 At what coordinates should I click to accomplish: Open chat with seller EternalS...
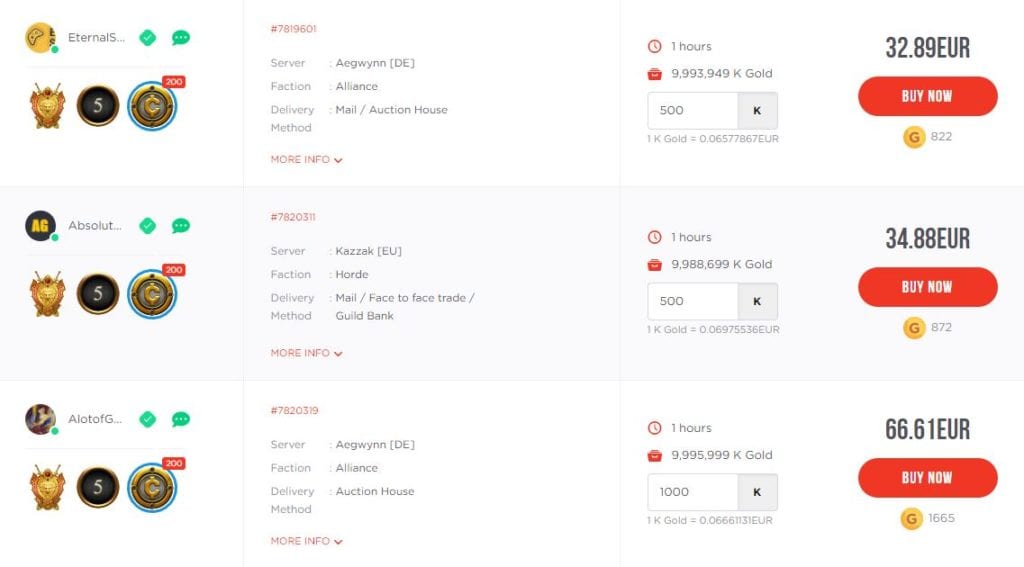tap(181, 38)
